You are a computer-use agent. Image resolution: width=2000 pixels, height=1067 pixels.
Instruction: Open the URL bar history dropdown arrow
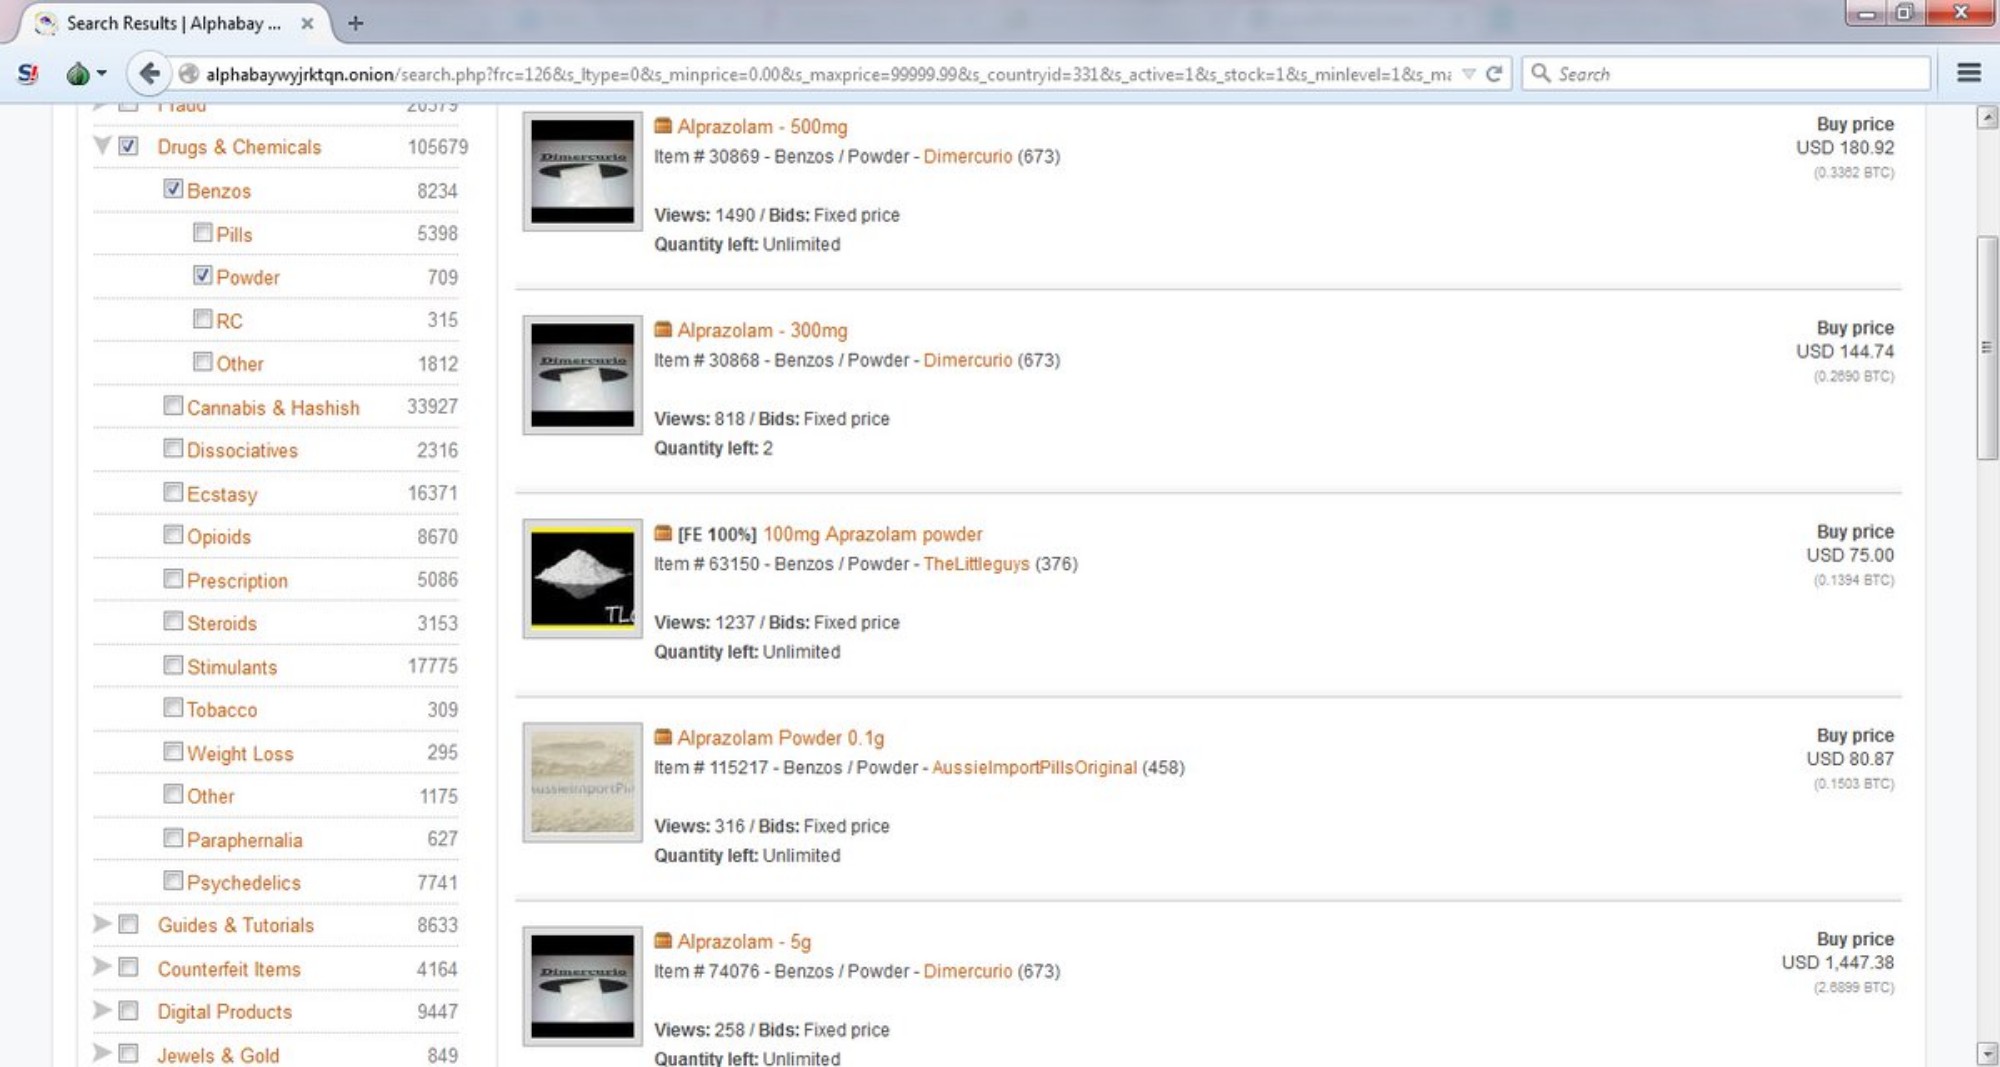1468,74
